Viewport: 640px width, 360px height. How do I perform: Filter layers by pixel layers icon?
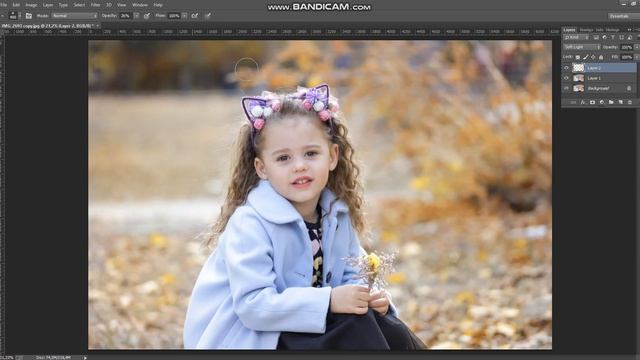tap(596, 37)
